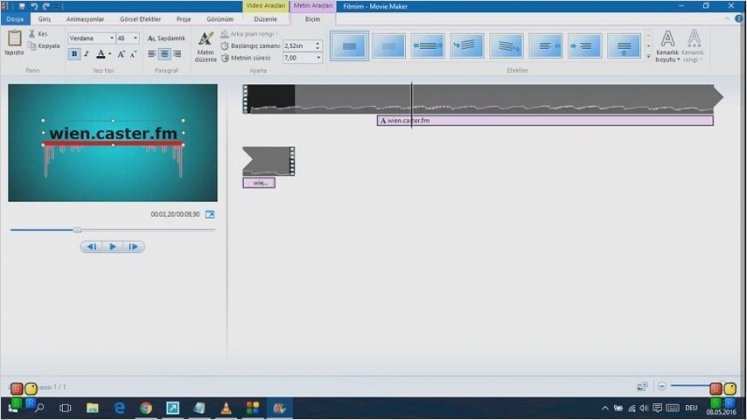Image resolution: width=747 pixels, height=420 pixels.
Task: Open the Verdana font name dropdown
Action: tap(112, 38)
